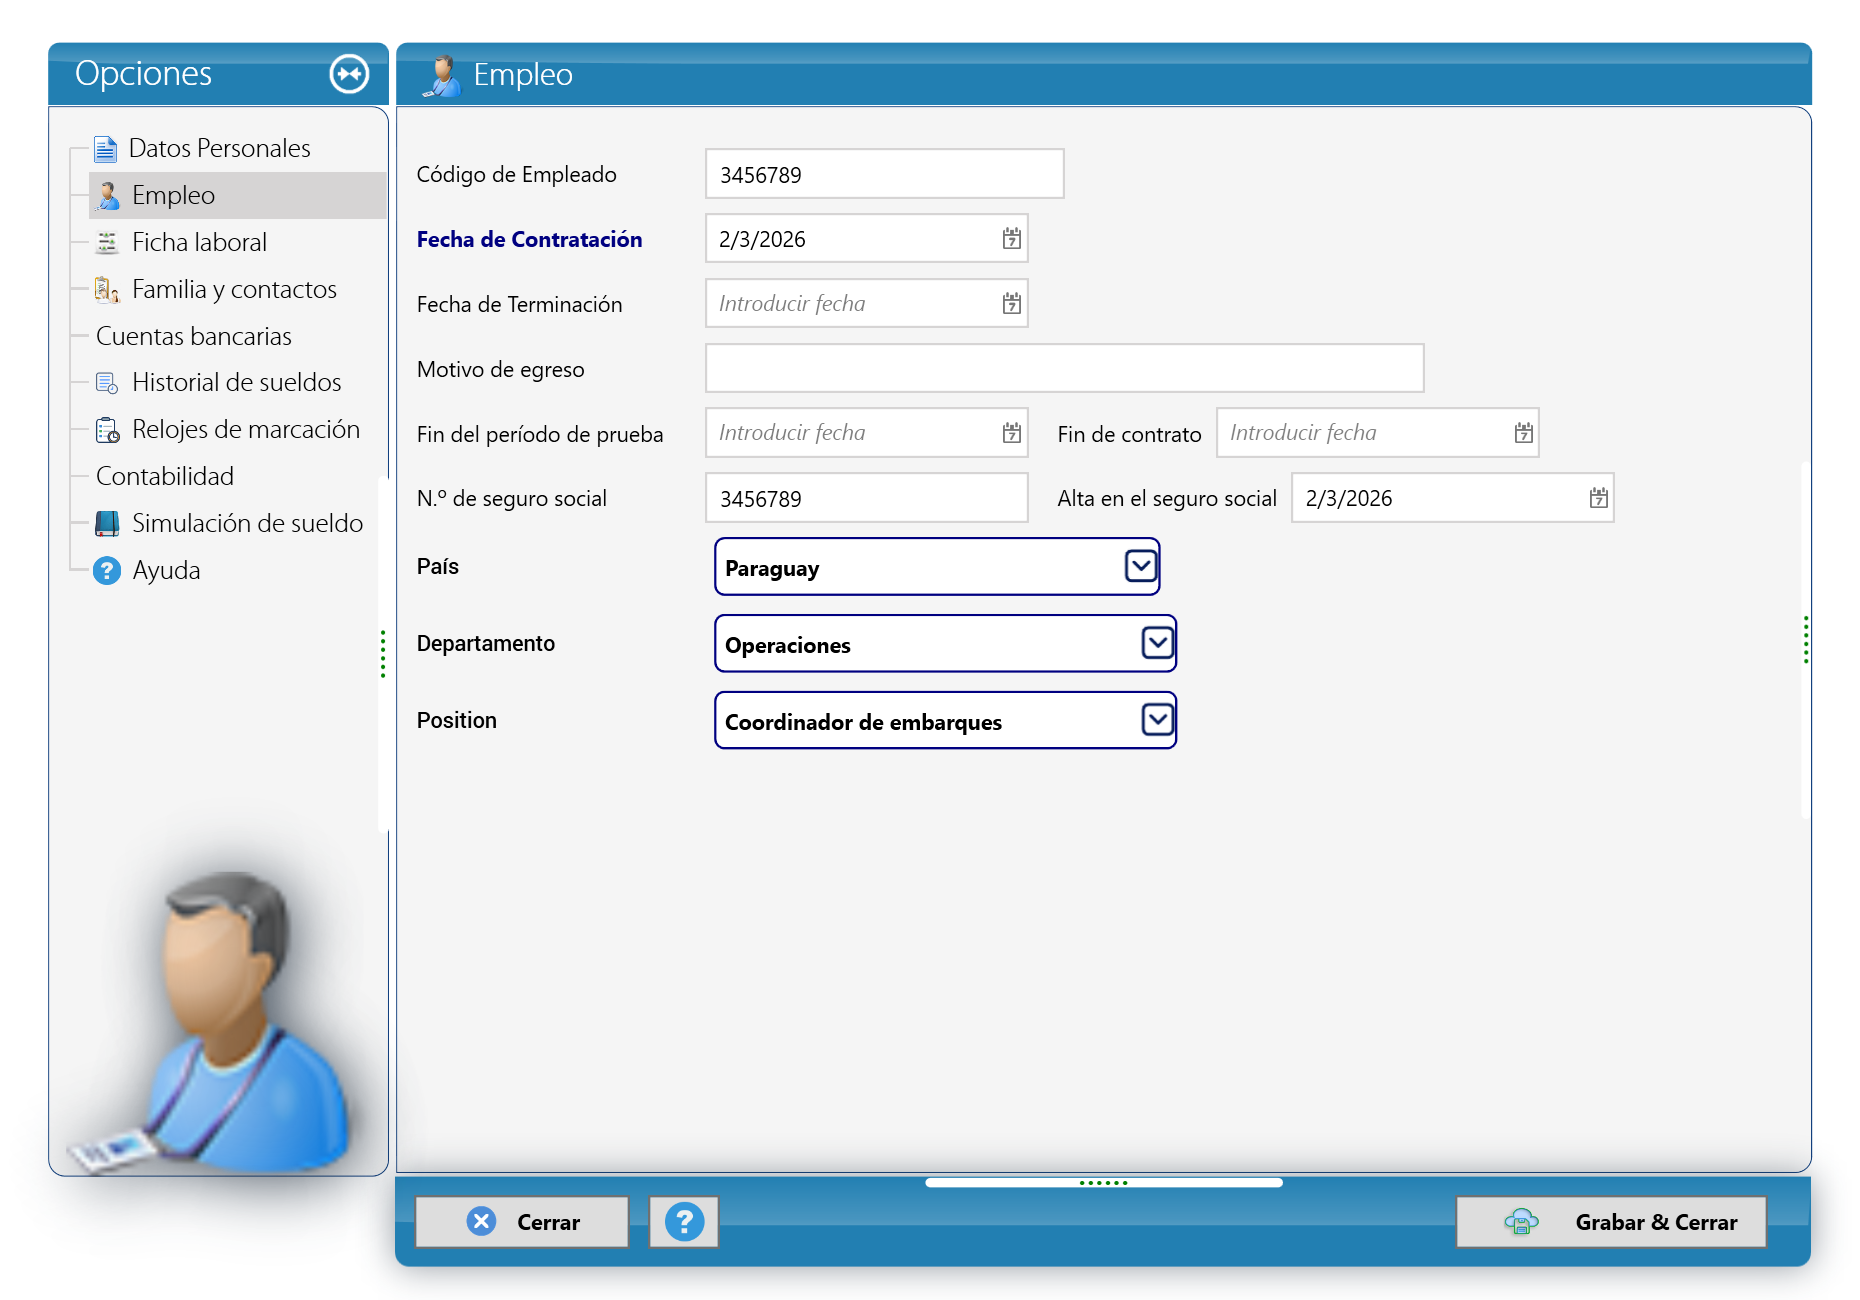Image resolution: width=1860 pixels, height=1300 pixels.
Task: Click the Ayuda question mark icon
Action: pyautogui.click(x=107, y=570)
